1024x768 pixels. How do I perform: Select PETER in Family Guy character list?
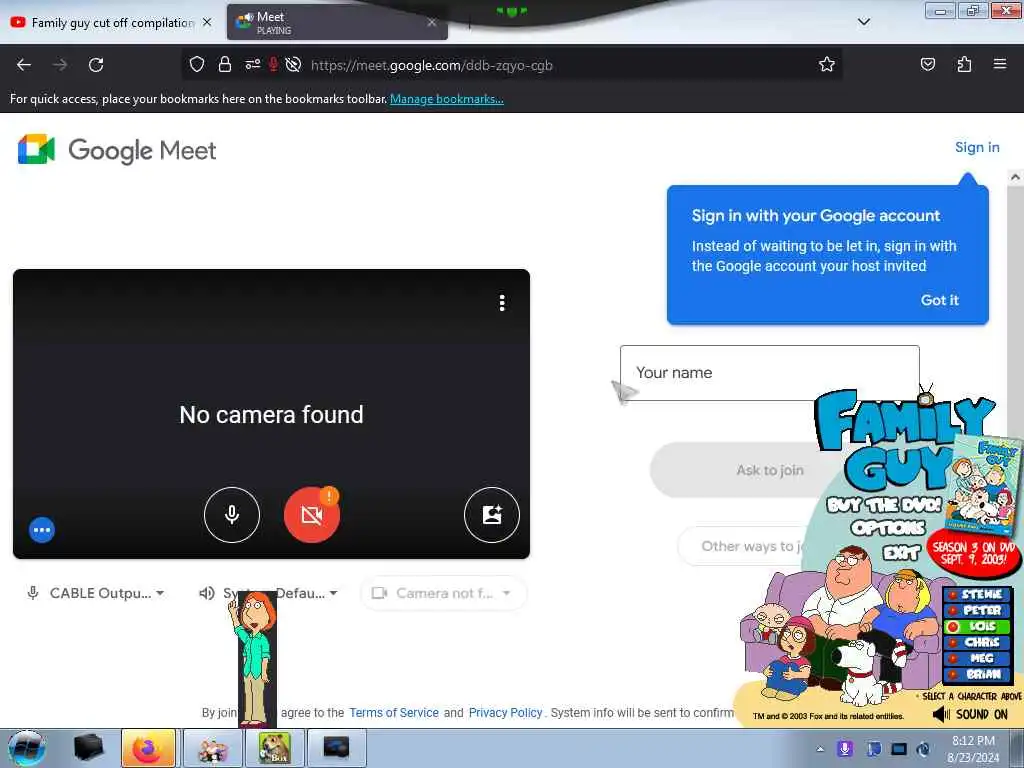(978, 610)
